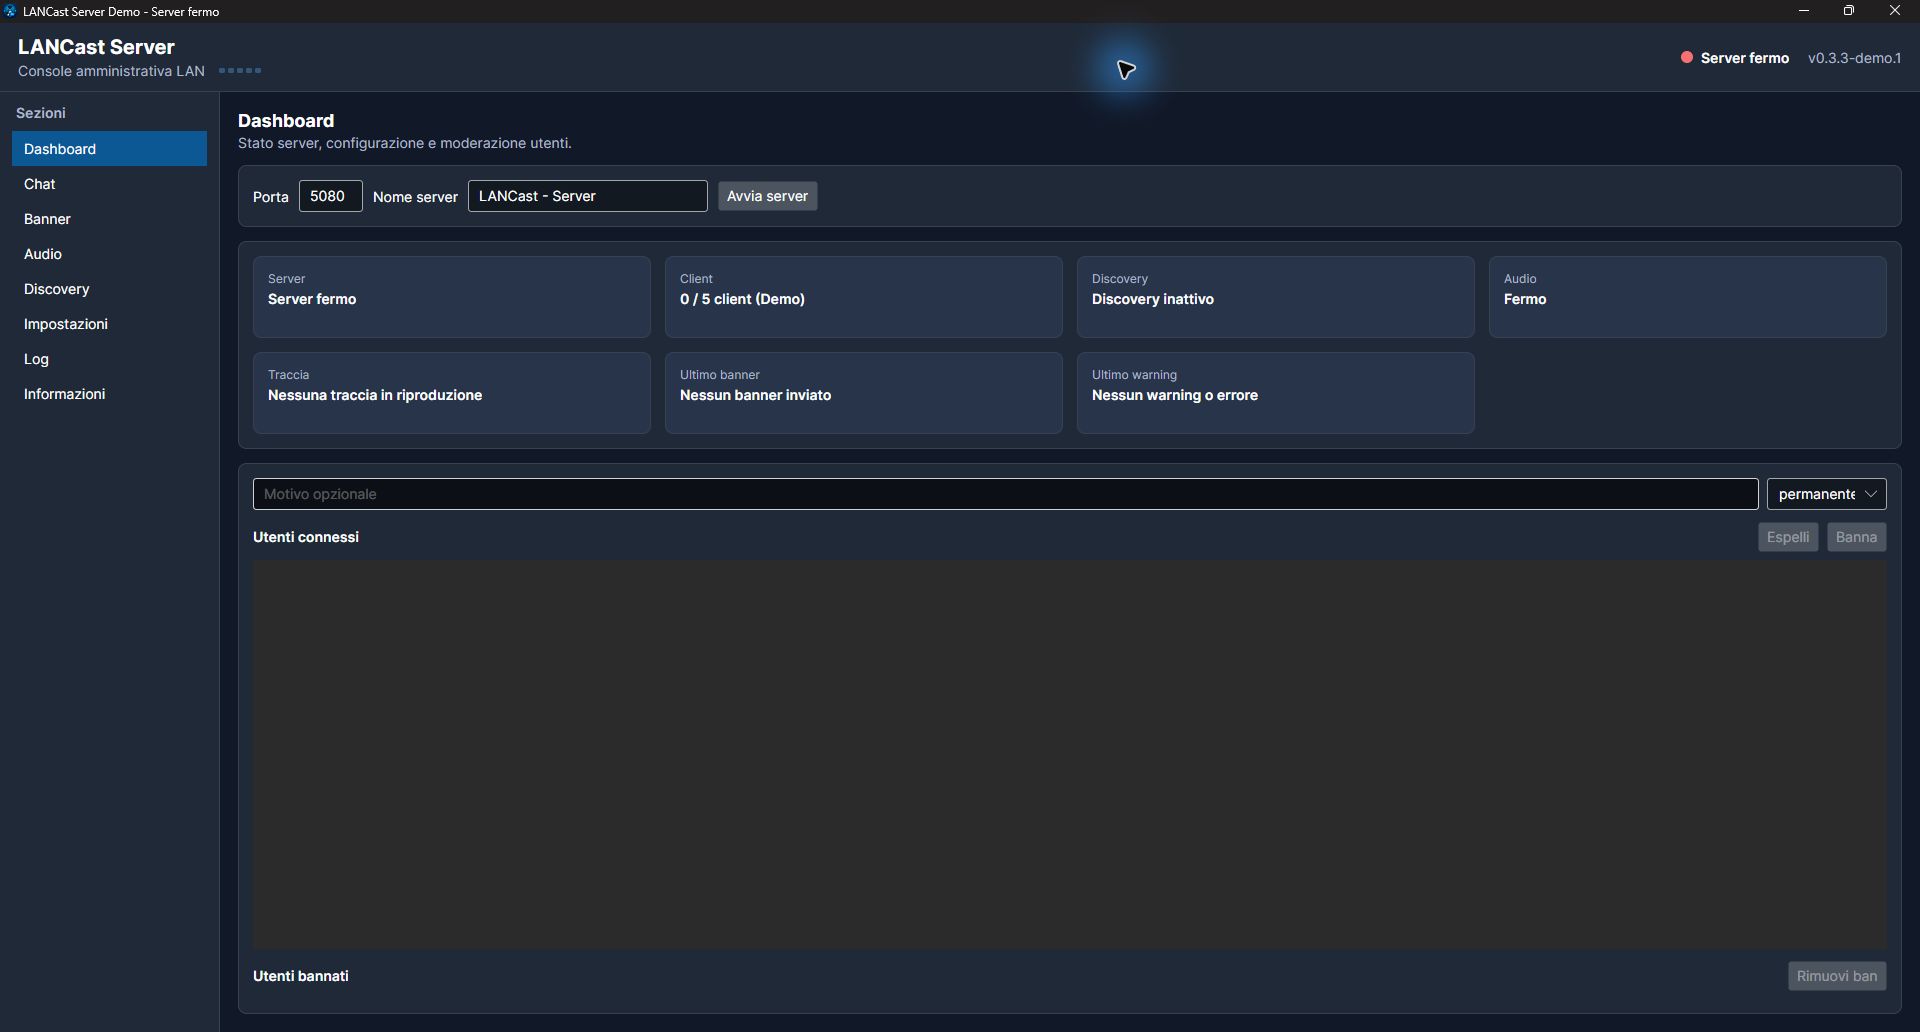
Task: Select the Nessun warning o errore card
Action: coord(1276,393)
